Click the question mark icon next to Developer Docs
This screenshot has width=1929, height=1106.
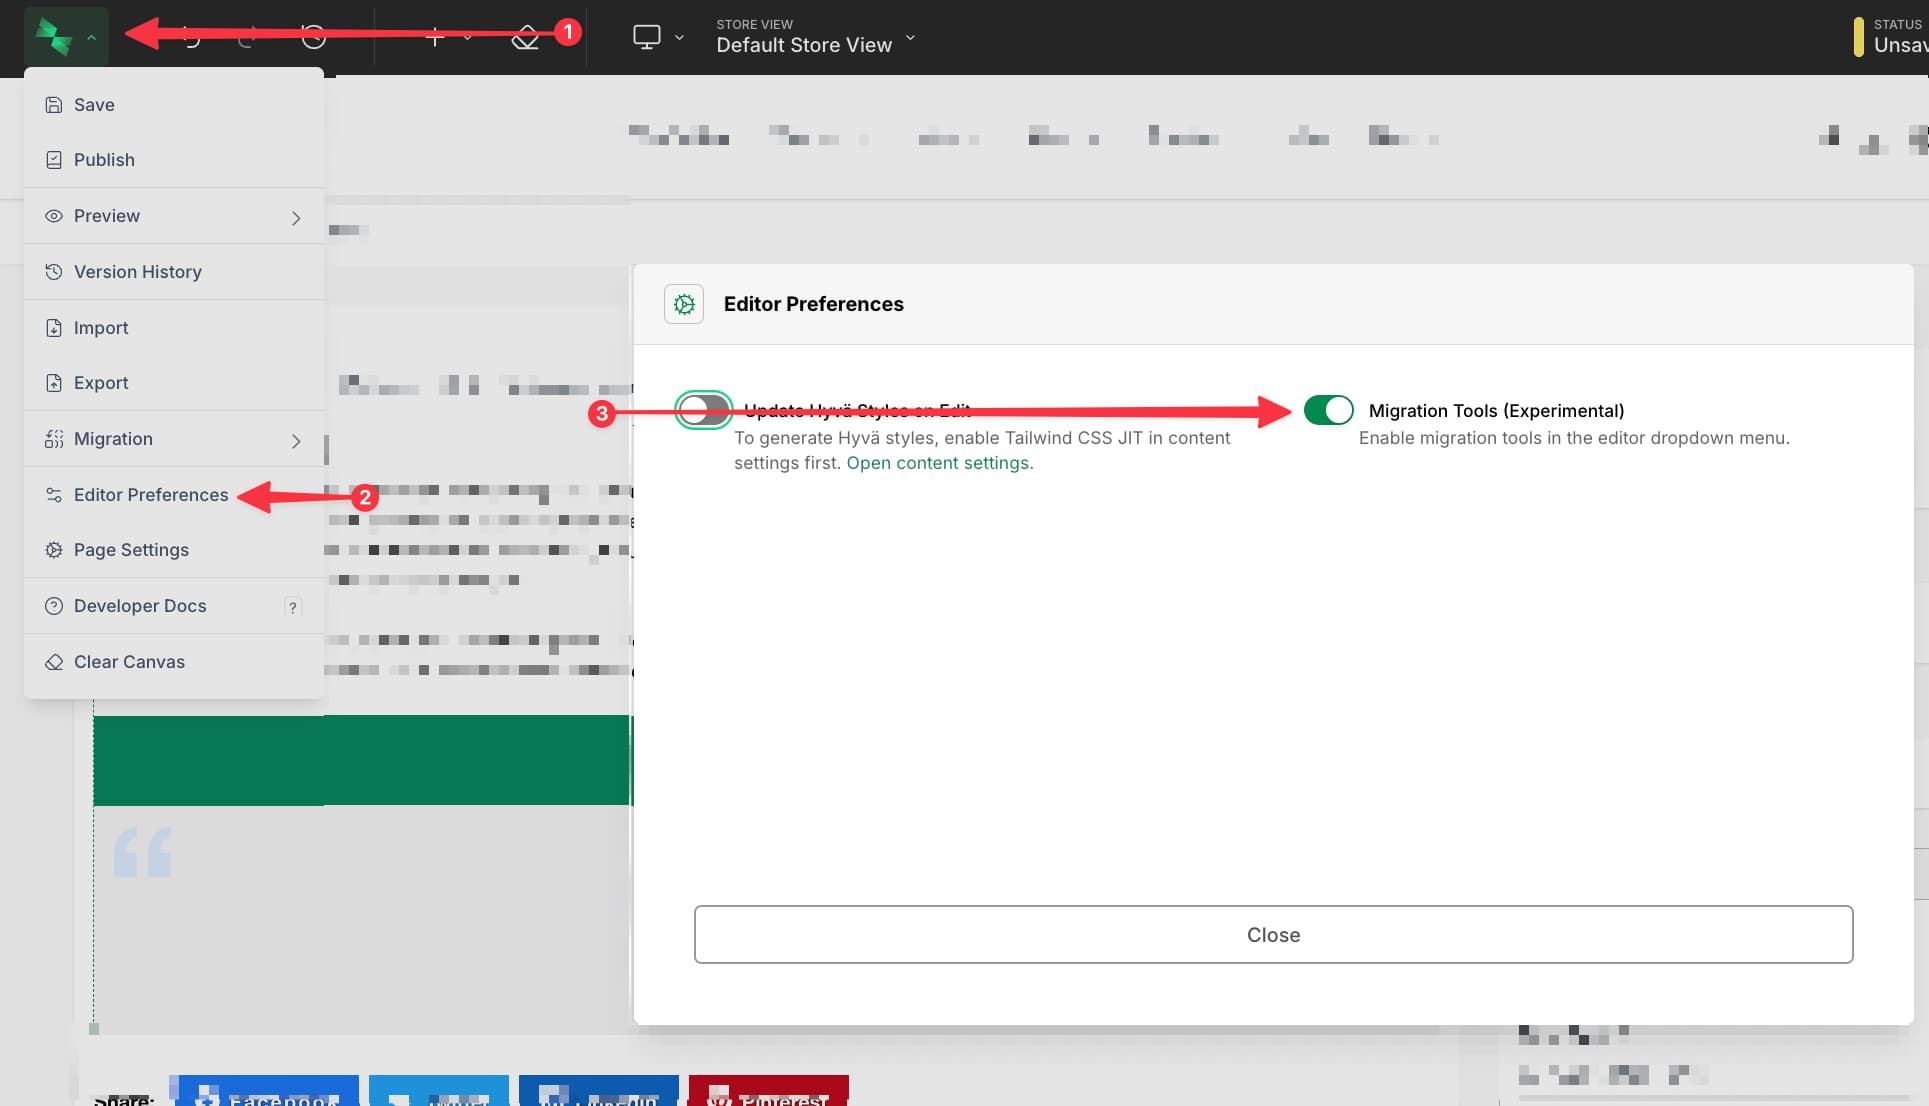pos(291,606)
